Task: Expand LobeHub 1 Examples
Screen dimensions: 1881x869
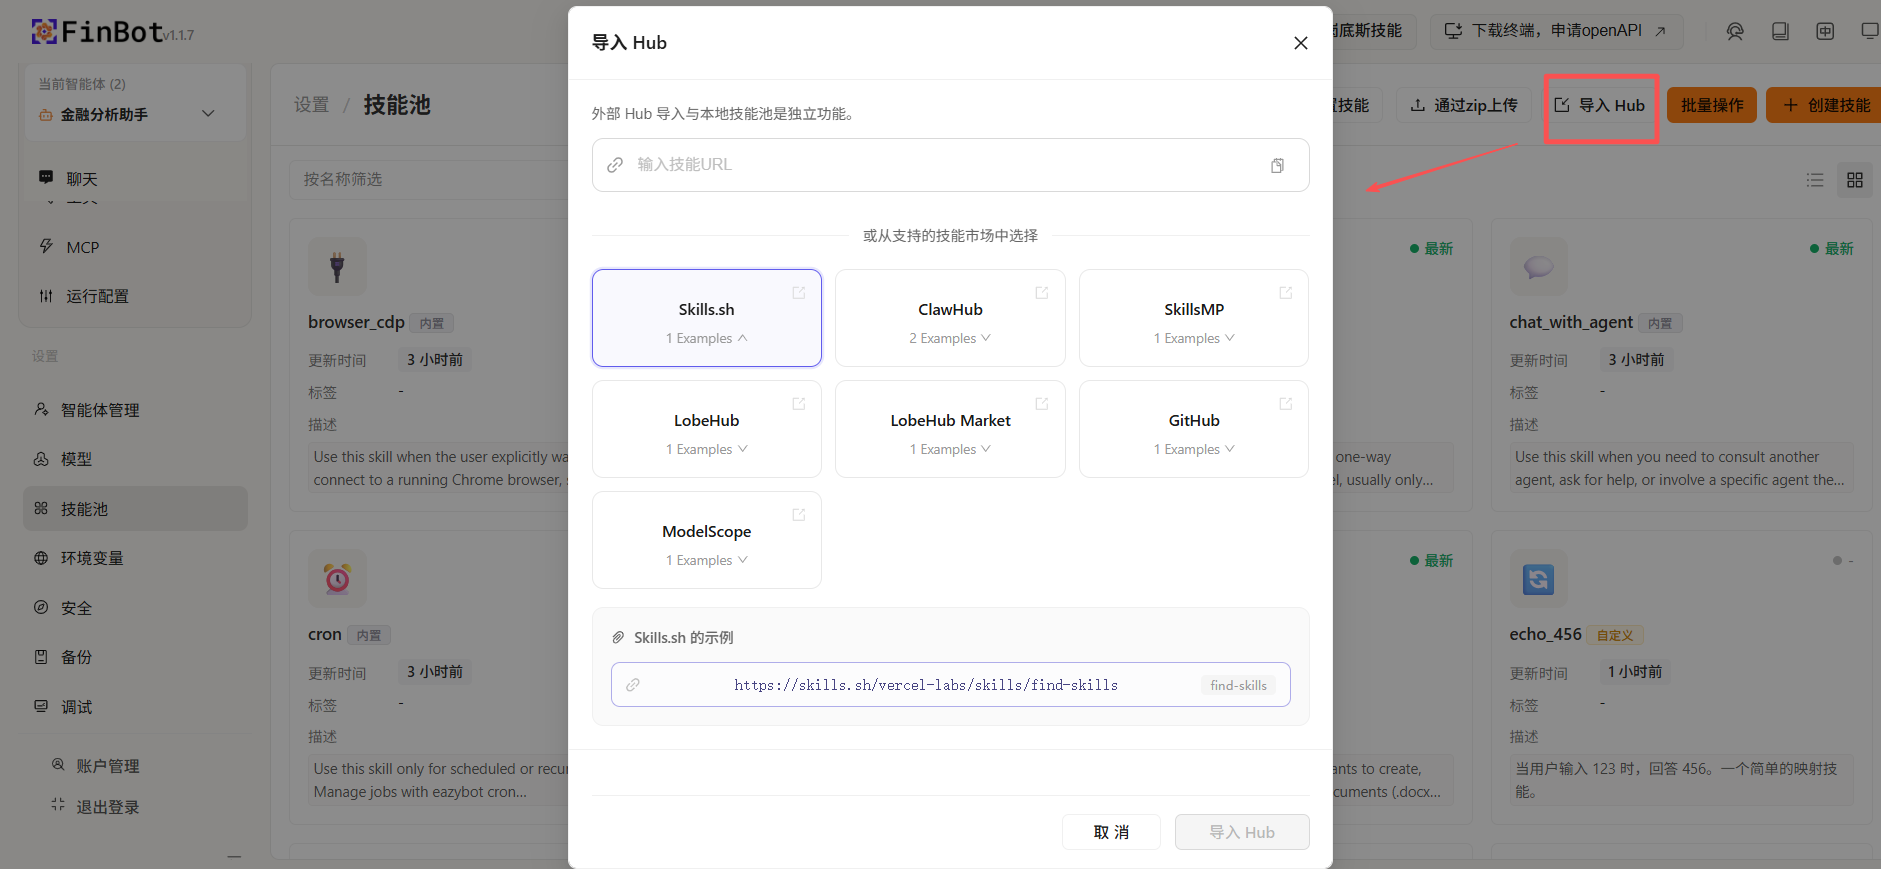Action: point(707,449)
